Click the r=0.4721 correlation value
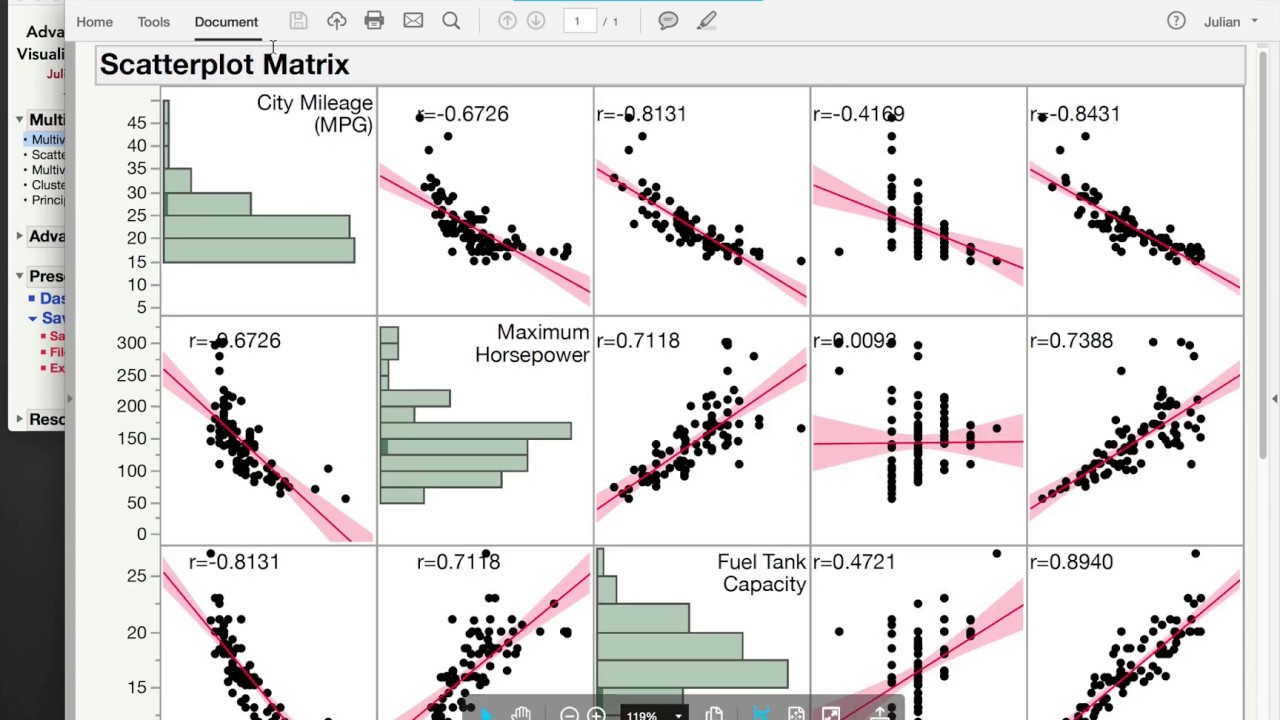This screenshot has height=720, width=1280. (854, 562)
